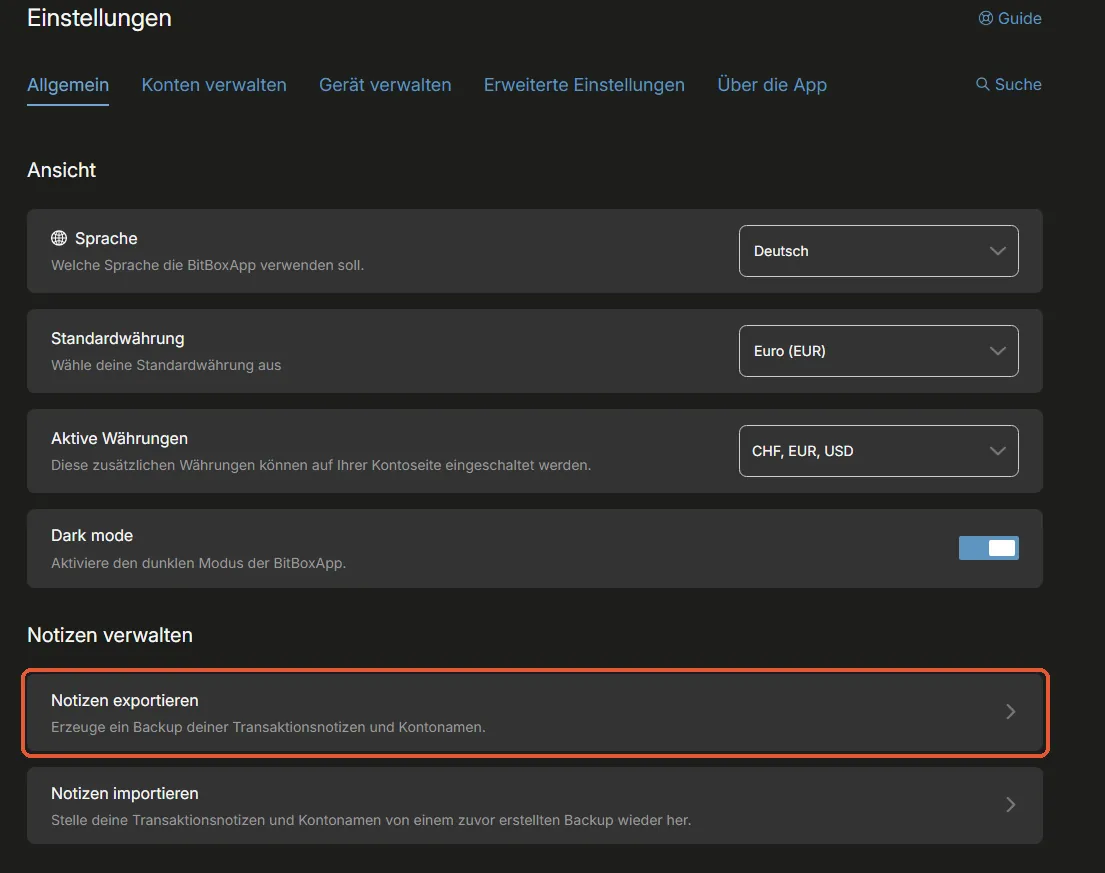Click the Einstellungen page title
The width and height of the screenshot is (1105, 873).
click(99, 18)
